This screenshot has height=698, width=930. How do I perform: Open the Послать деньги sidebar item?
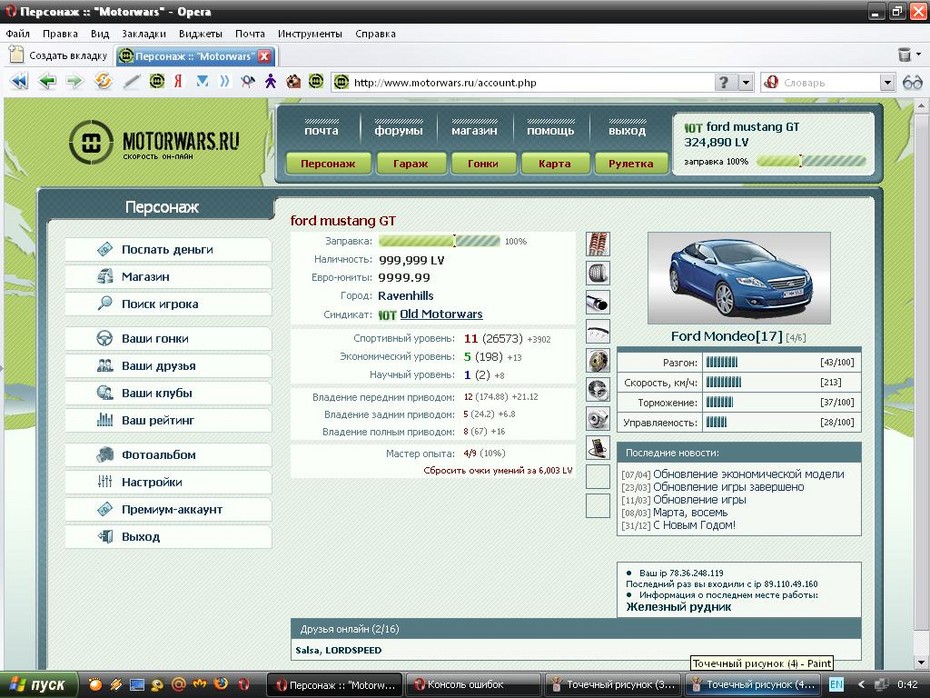(x=168, y=250)
